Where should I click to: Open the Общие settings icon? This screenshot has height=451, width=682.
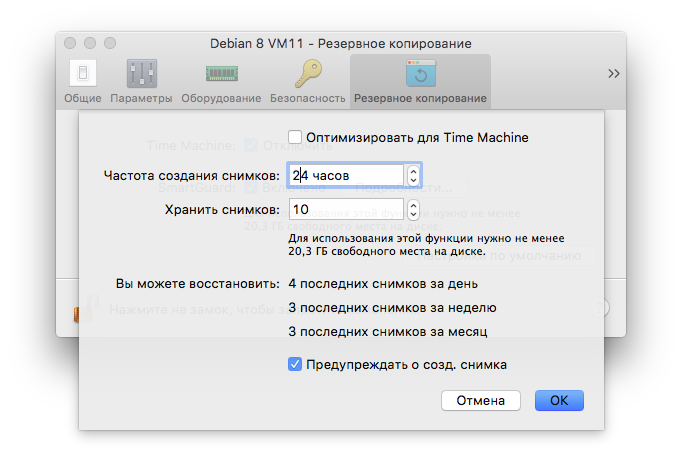point(83,73)
